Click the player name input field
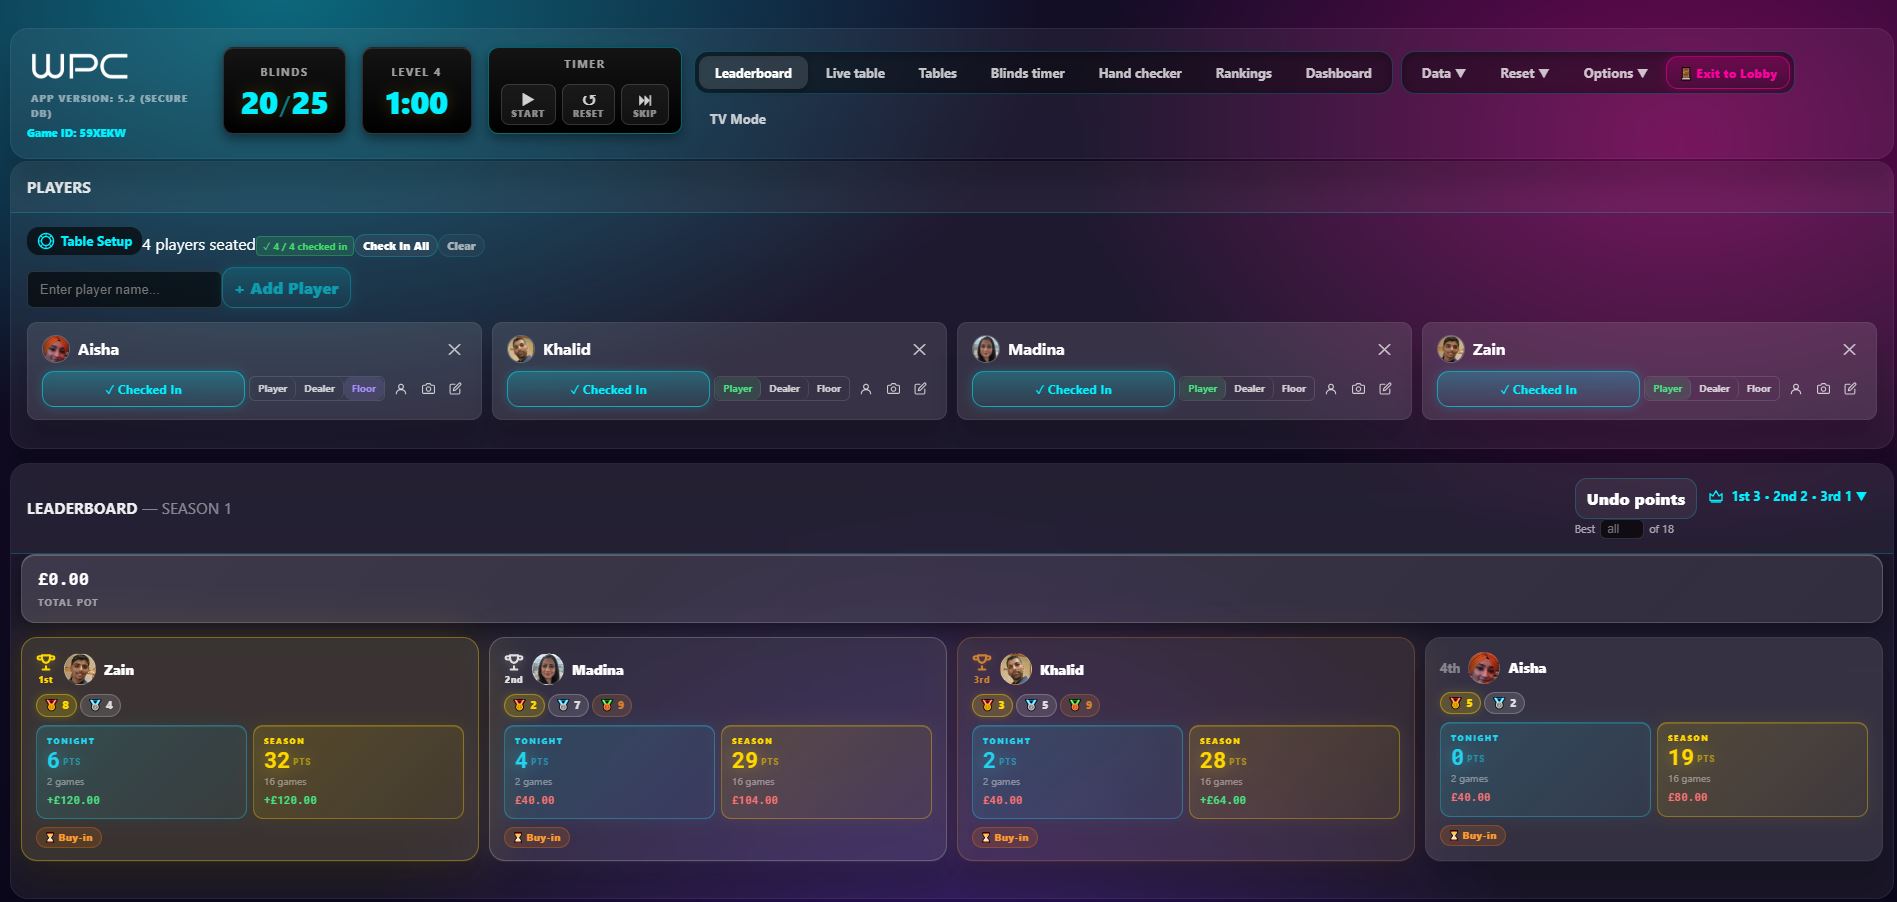This screenshot has height=902, width=1897. click(124, 289)
